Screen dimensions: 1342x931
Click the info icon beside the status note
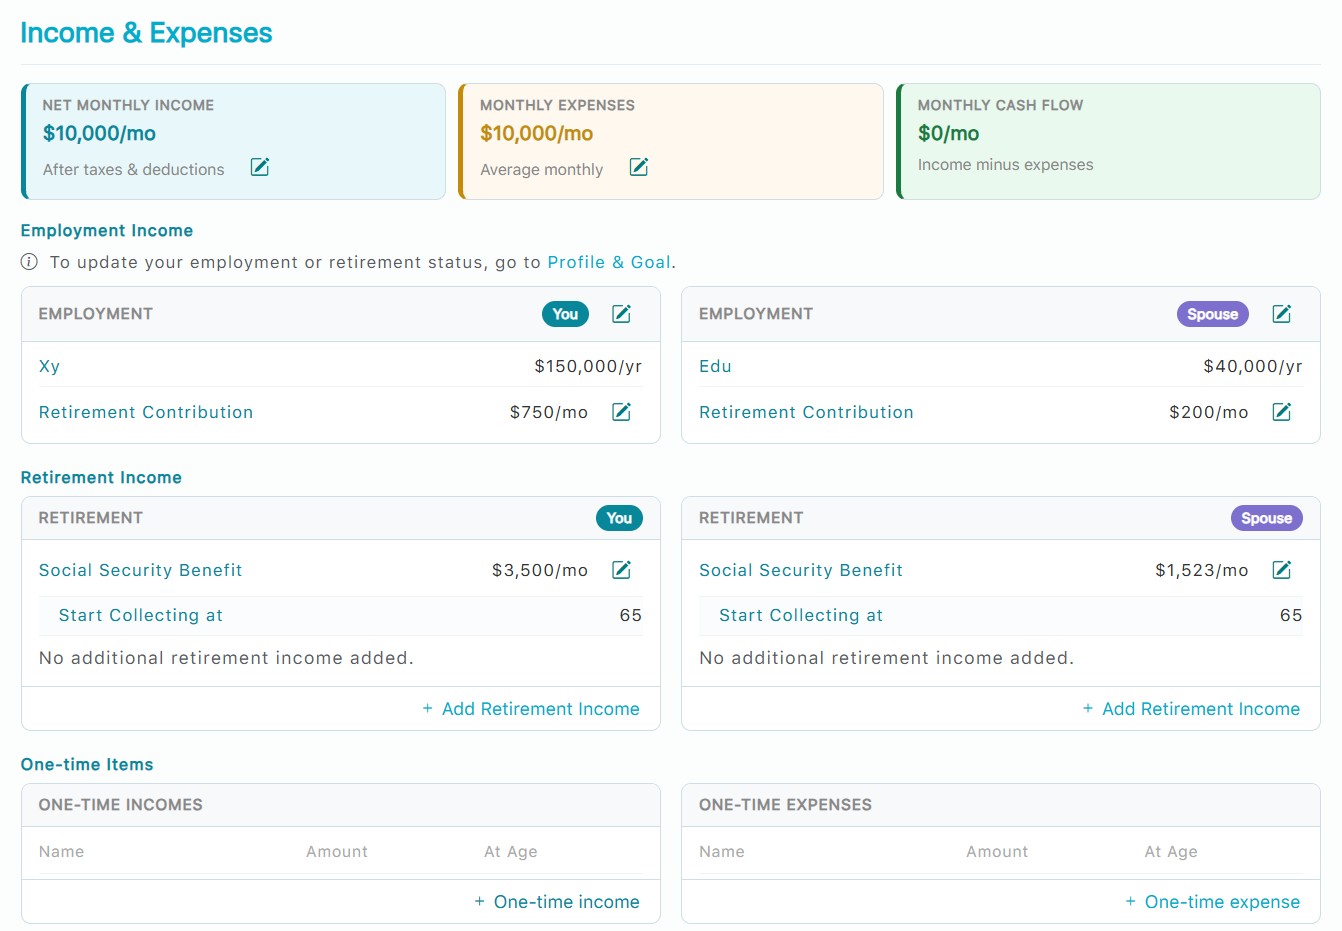[x=29, y=262]
